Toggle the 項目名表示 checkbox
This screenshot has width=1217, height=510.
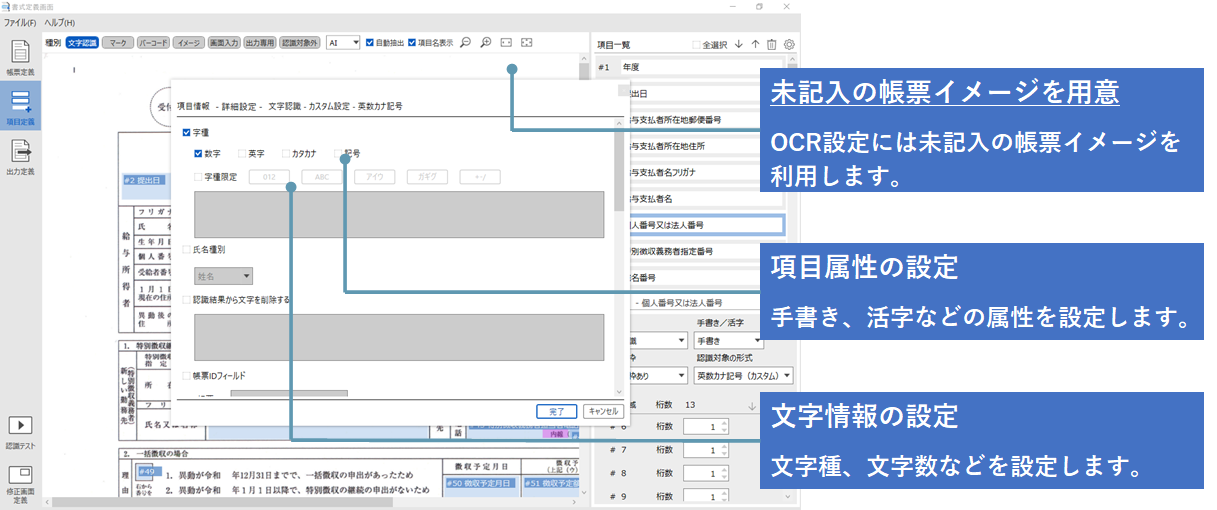[x=412, y=43]
